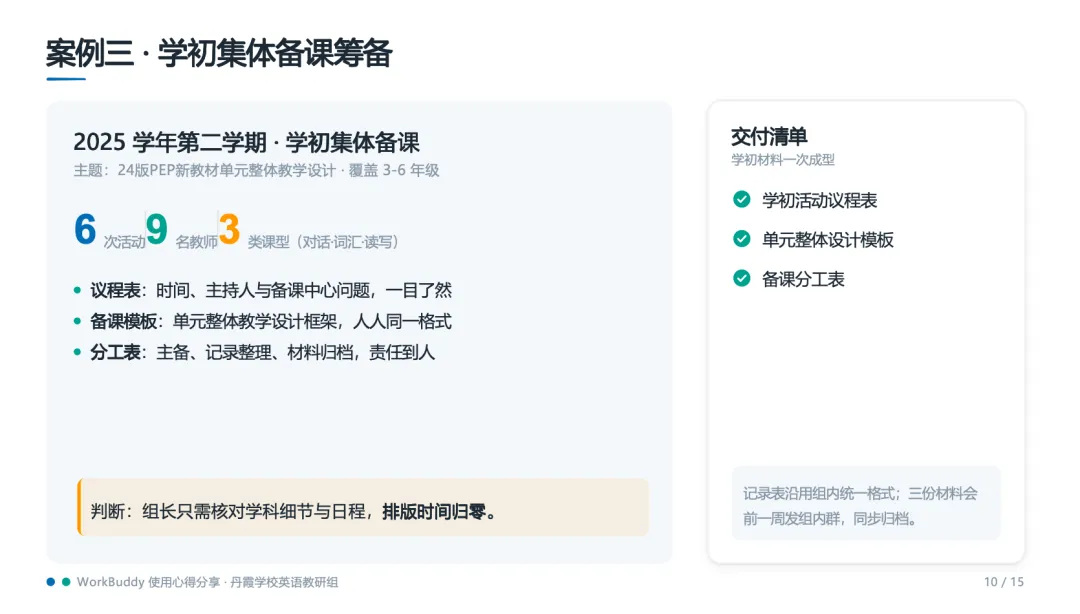1080x614 pixels.
Task: Click the gray note about 记录表沿用组内统一格式
Action: [866, 504]
